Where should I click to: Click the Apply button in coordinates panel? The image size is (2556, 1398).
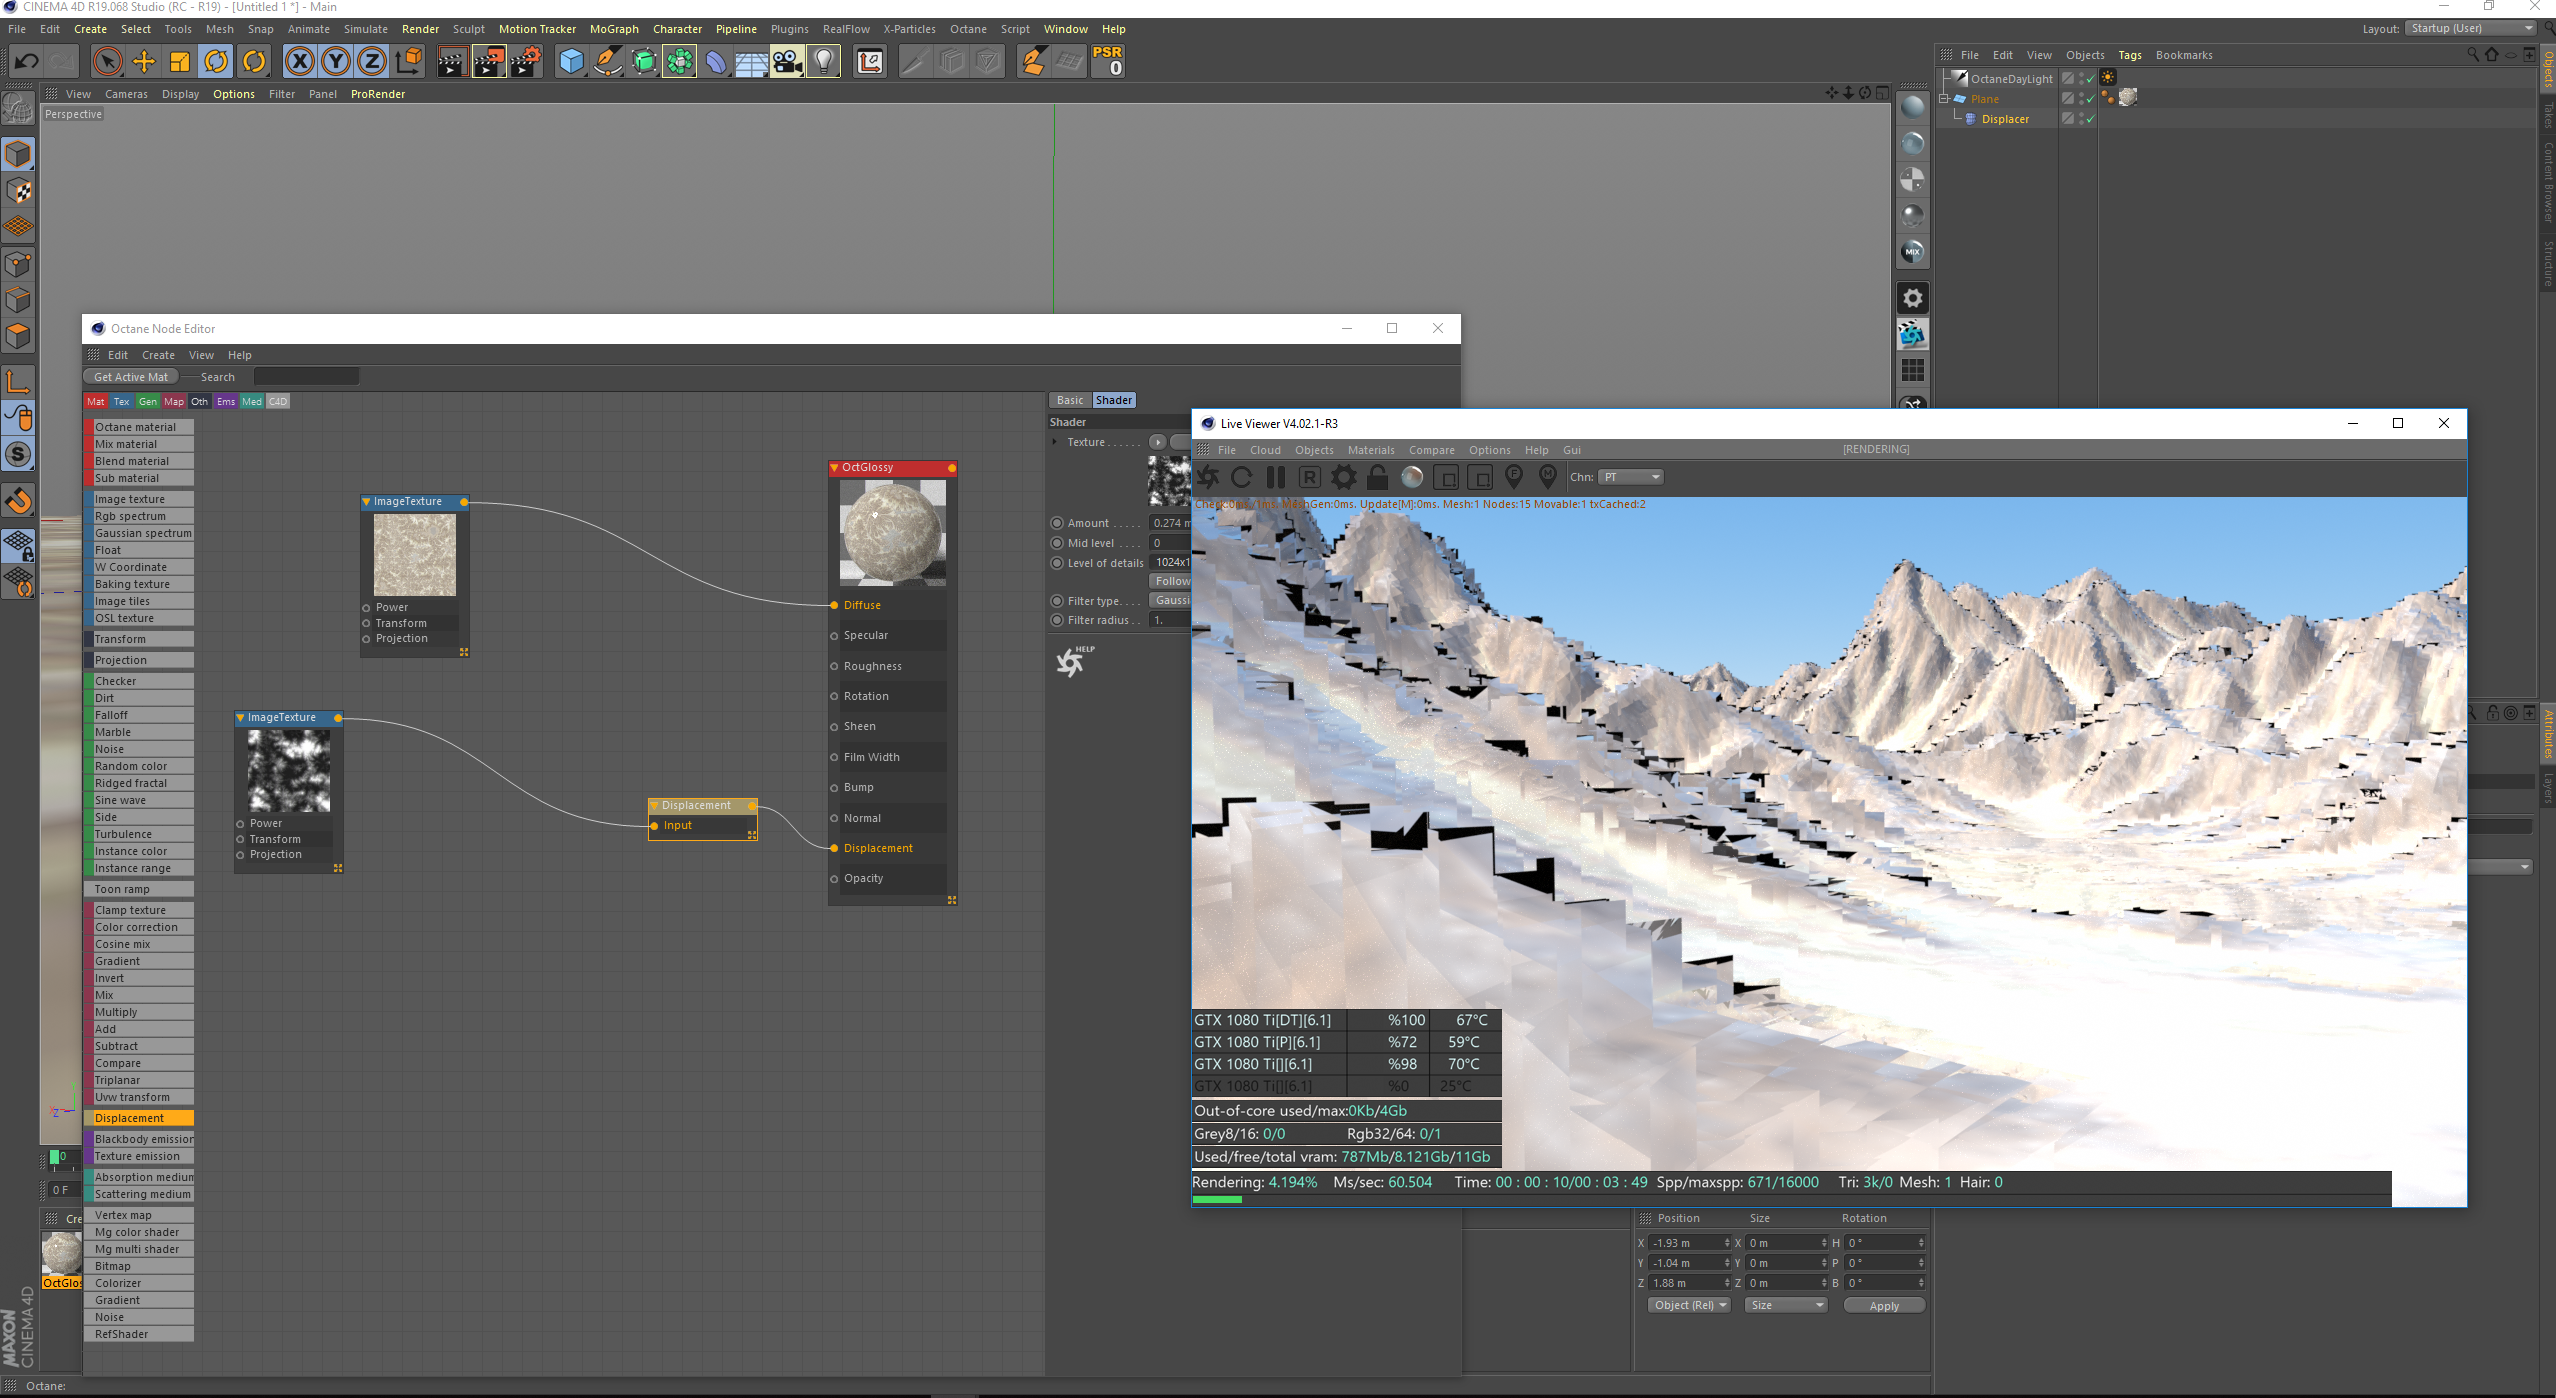click(x=1883, y=1305)
